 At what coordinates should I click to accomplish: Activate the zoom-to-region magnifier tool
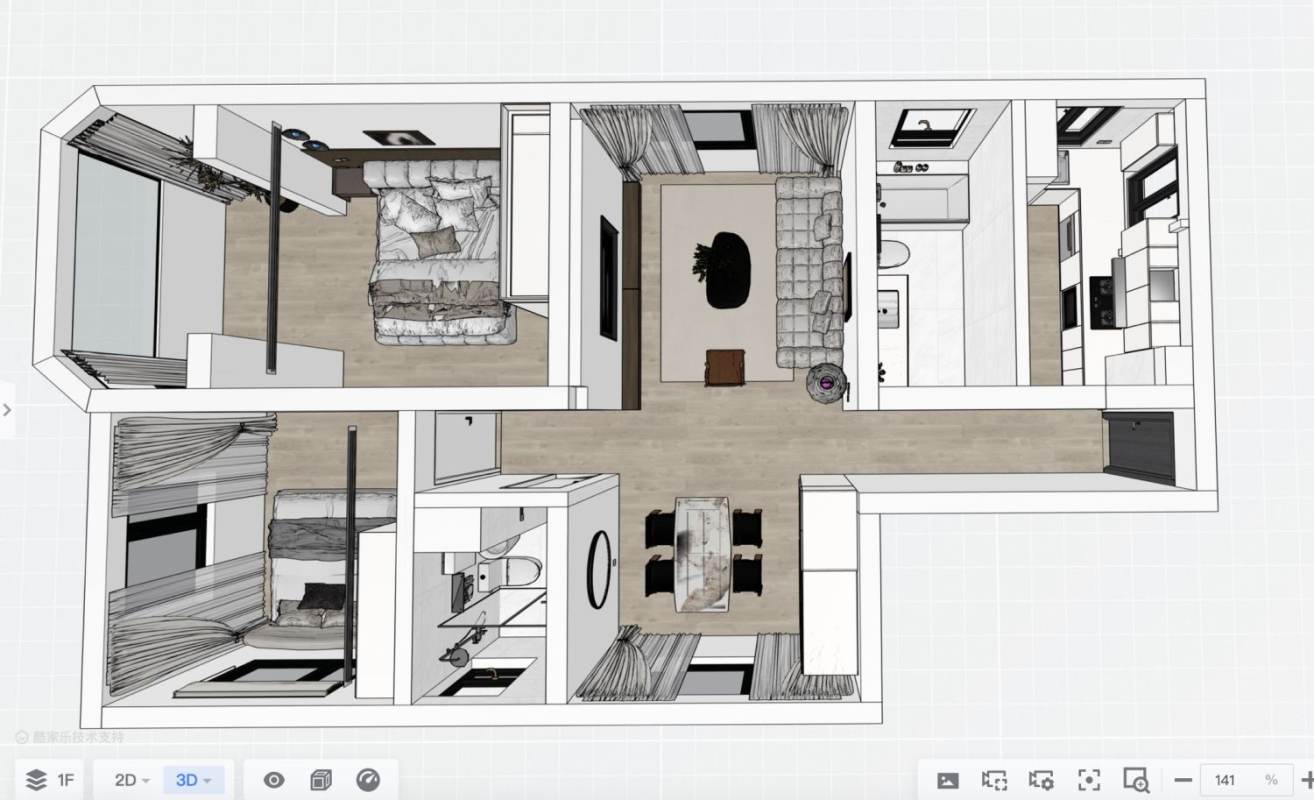1135,780
